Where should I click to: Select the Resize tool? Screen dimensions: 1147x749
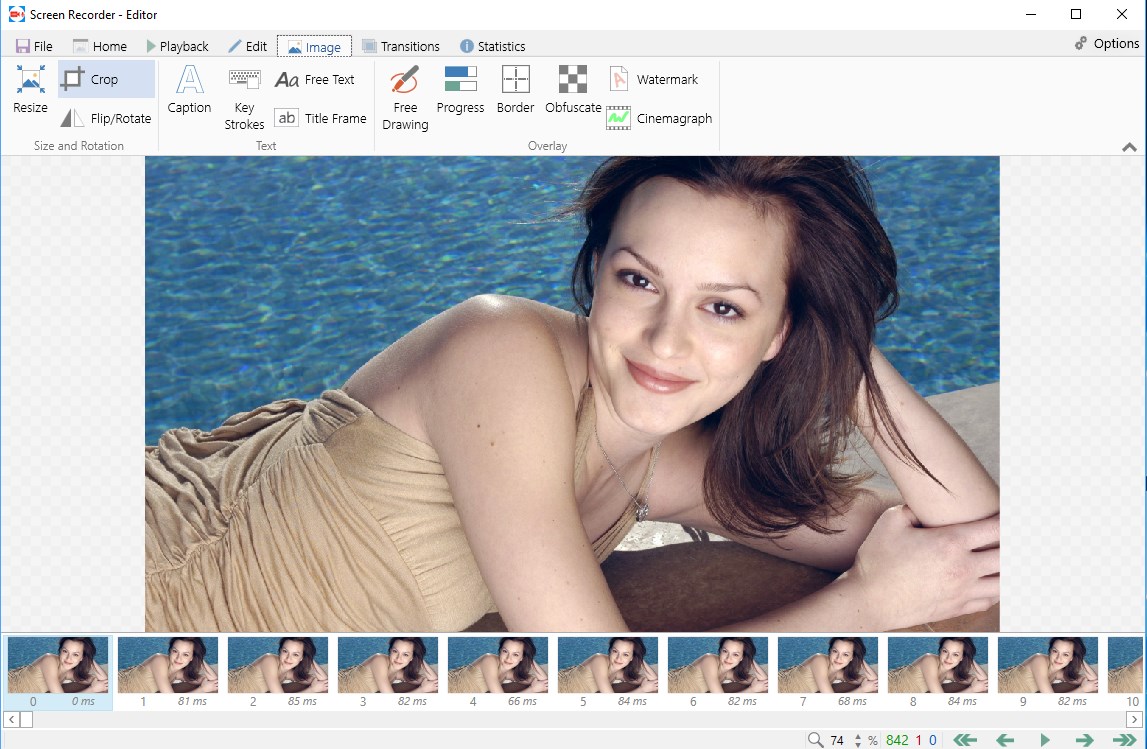30,90
